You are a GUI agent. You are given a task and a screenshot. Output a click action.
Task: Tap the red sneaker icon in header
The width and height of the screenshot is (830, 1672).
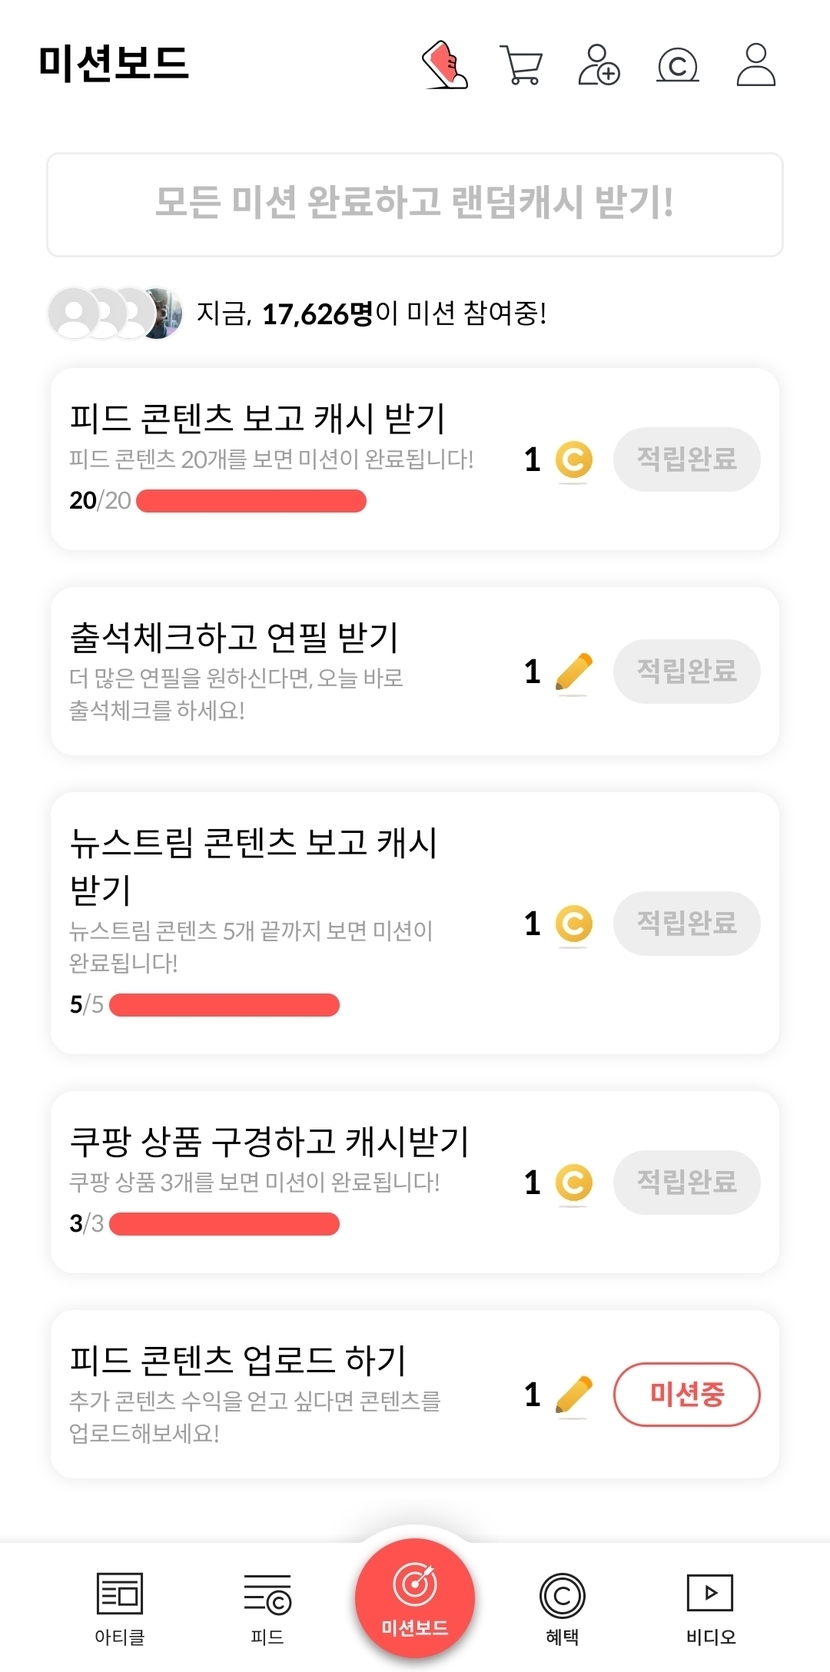point(445,65)
